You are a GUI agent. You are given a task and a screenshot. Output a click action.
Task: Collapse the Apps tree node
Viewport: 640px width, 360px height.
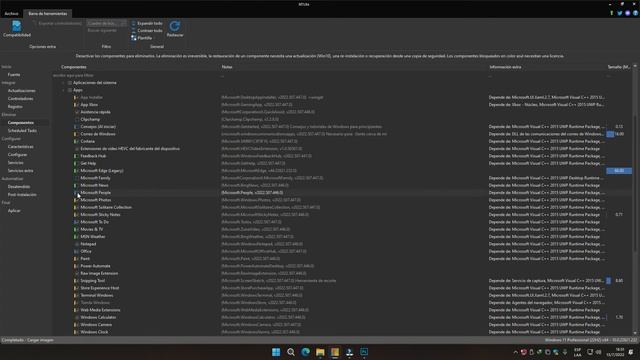[x=63, y=90]
